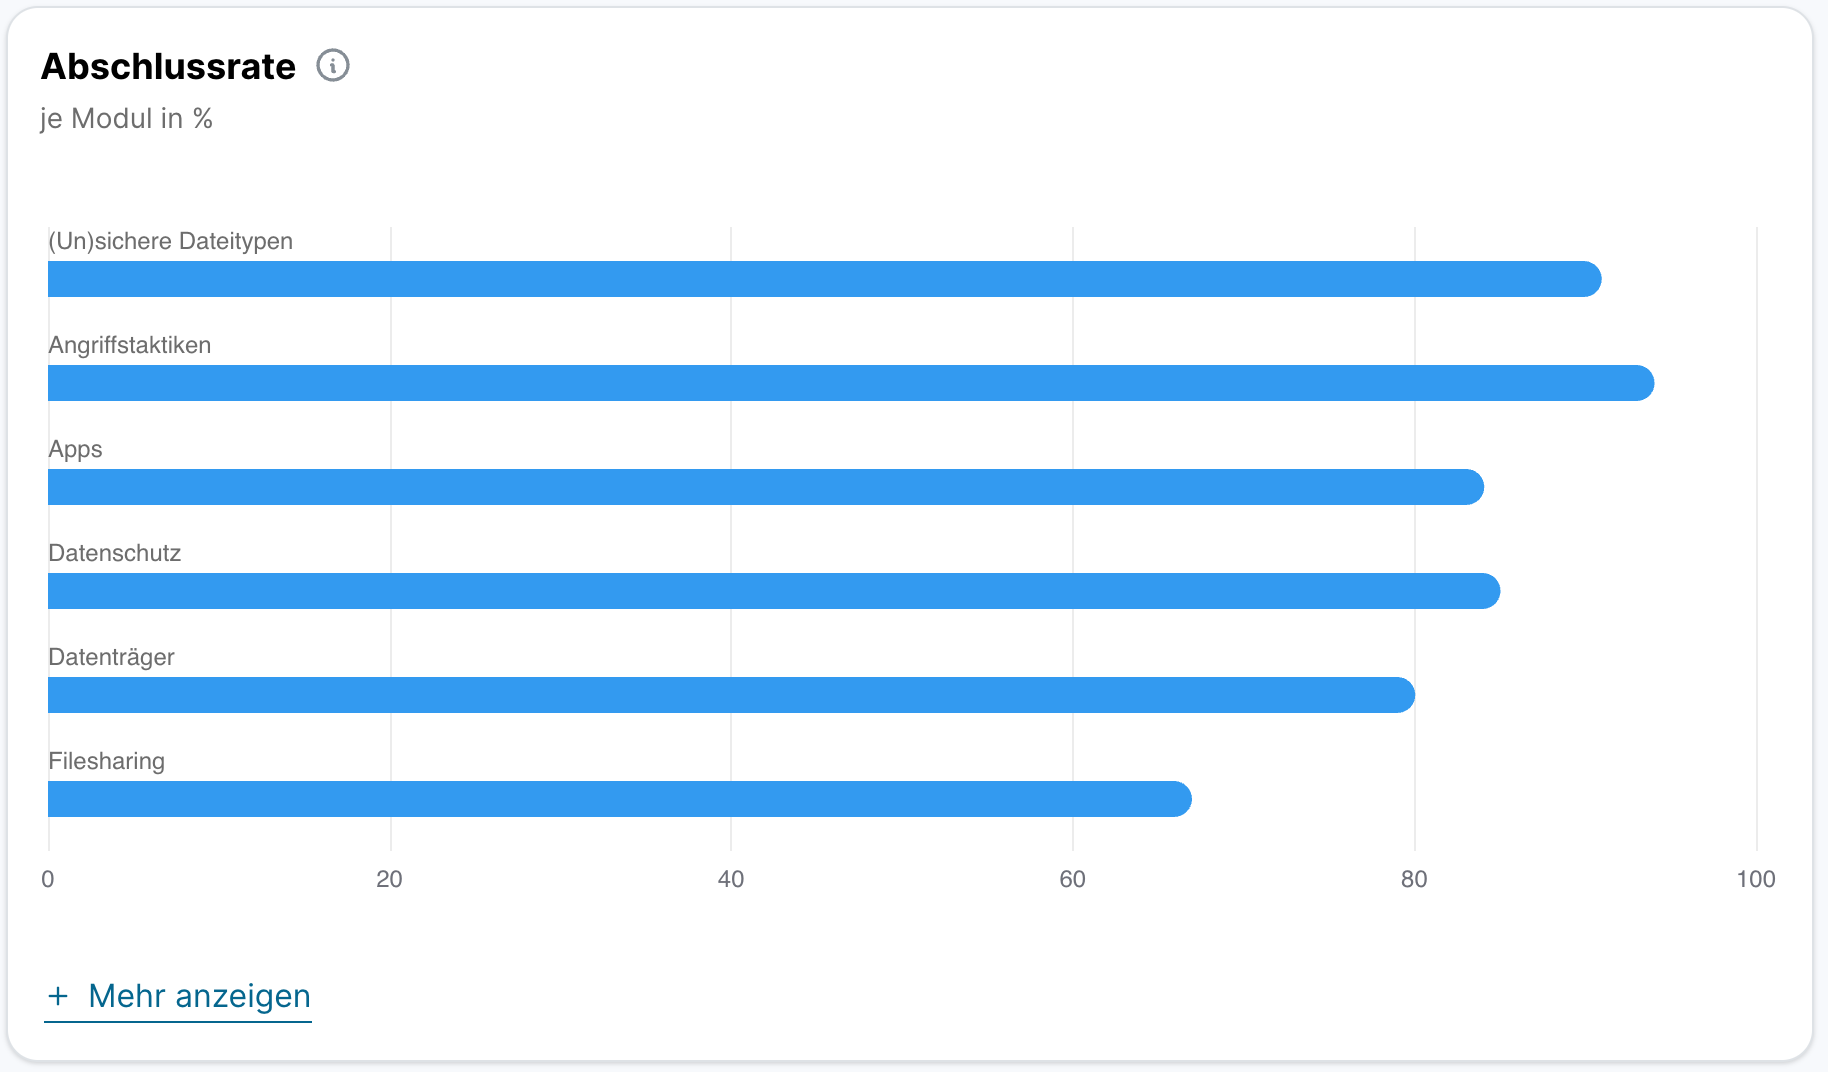Click the Angriffstaktiken module label

(130, 345)
